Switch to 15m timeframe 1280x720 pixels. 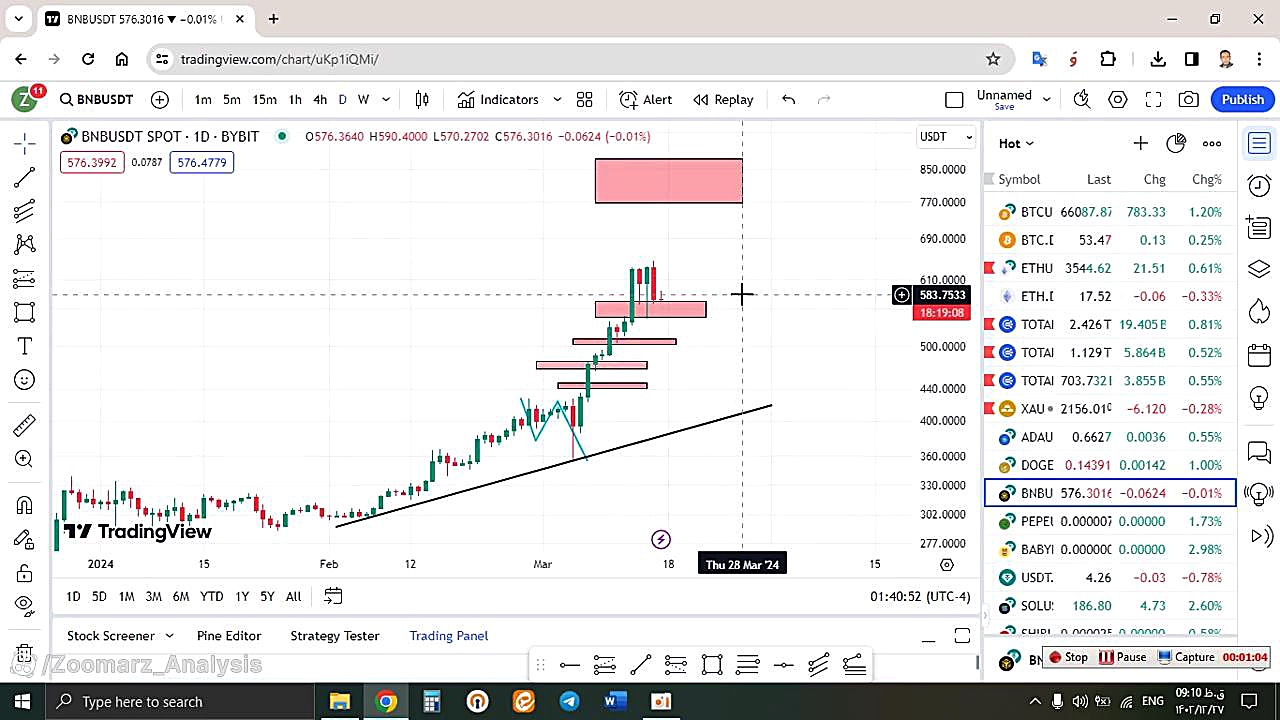[x=264, y=99]
